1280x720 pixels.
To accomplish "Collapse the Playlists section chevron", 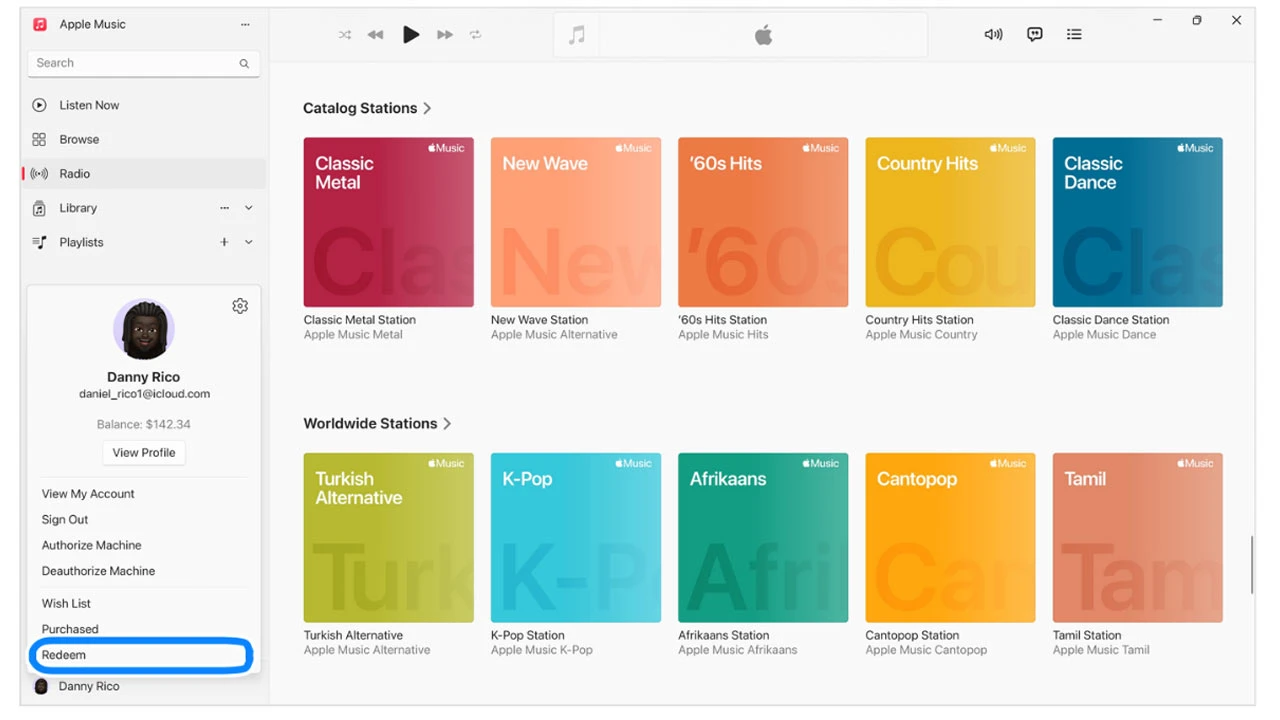I will pyautogui.click(x=249, y=242).
